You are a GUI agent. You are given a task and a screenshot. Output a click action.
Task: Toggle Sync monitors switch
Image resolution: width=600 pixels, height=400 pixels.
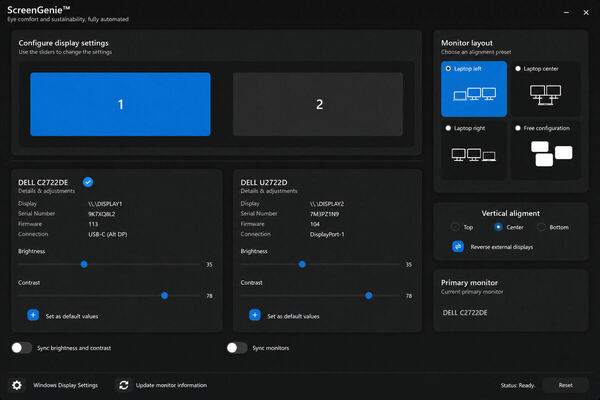coord(237,348)
